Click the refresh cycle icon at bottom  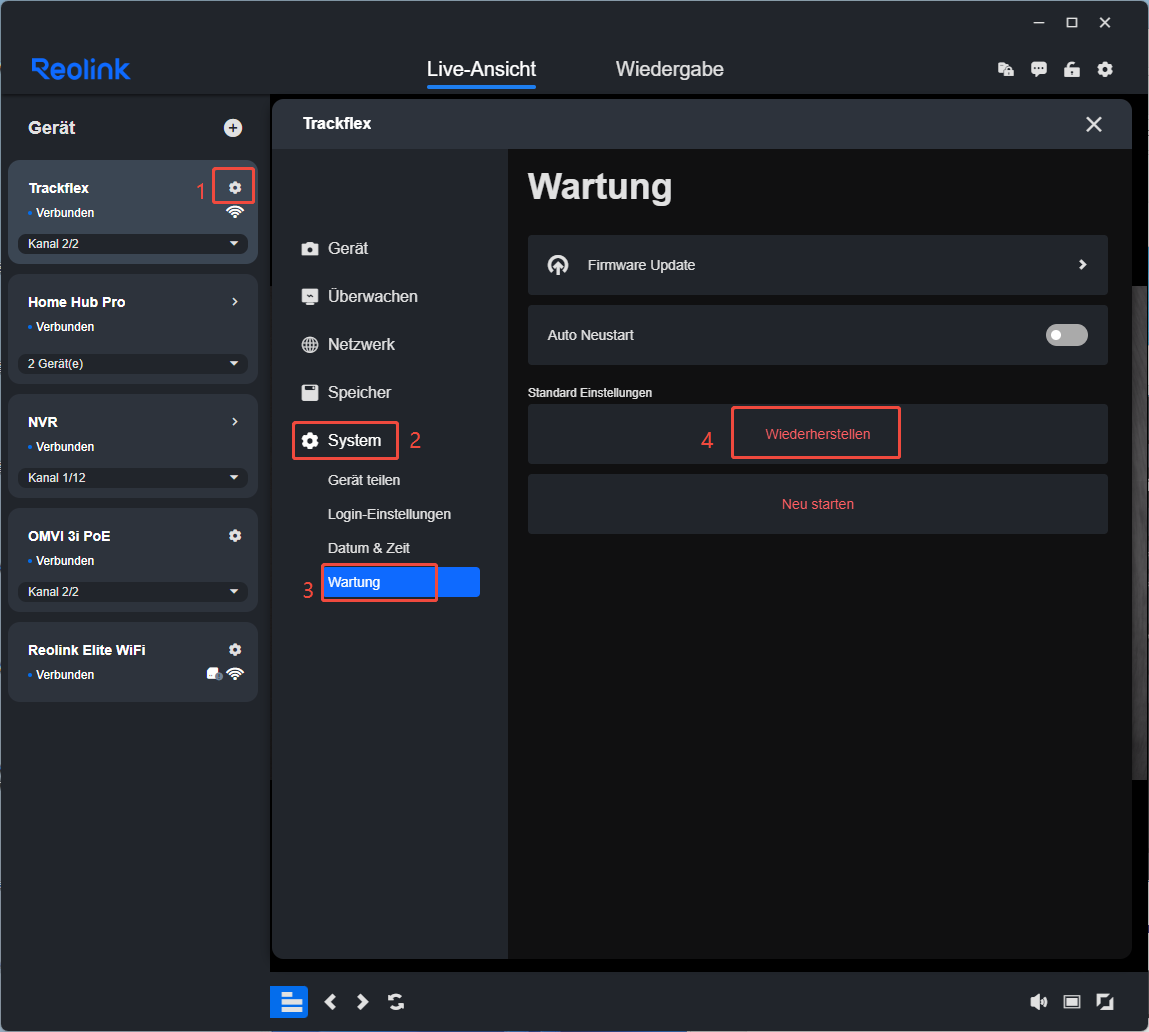click(396, 1001)
